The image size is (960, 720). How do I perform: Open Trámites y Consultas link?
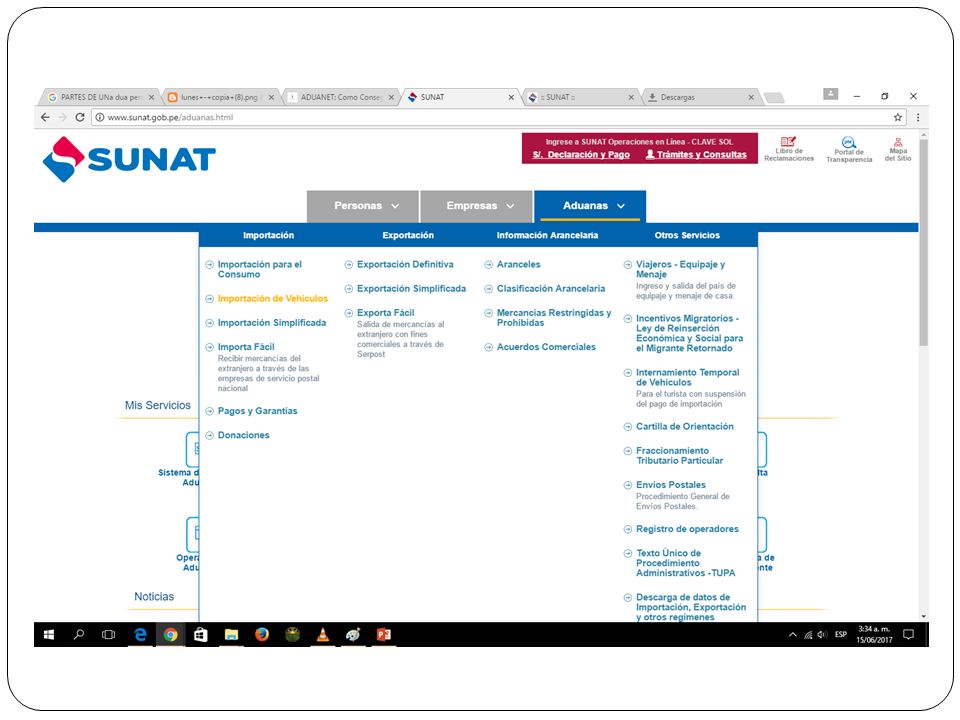pyautogui.click(x=696, y=155)
